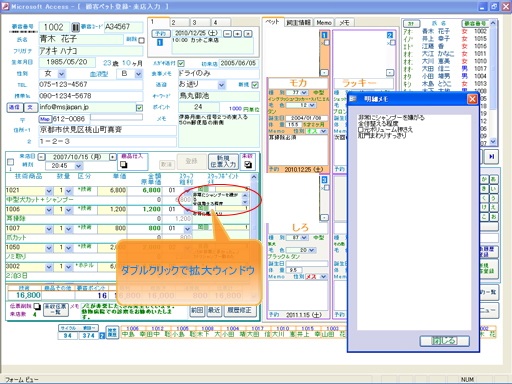Click the small down button under pet 2 photo

coord(390,72)
